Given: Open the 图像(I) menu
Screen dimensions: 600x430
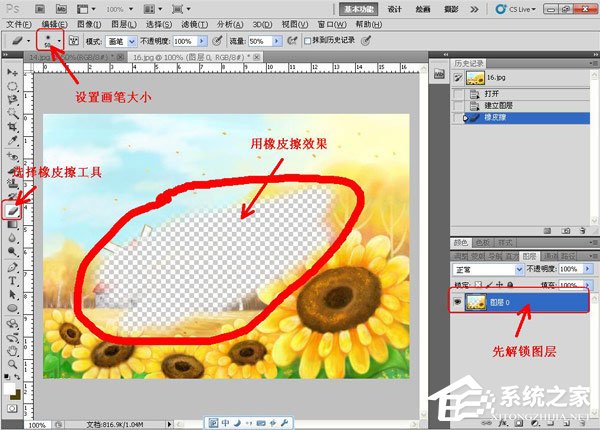Looking at the screenshot, I should point(89,24).
